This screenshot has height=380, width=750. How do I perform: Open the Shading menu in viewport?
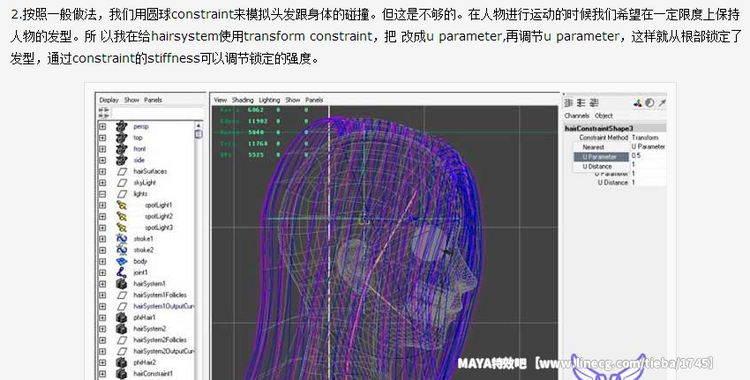coord(243,100)
